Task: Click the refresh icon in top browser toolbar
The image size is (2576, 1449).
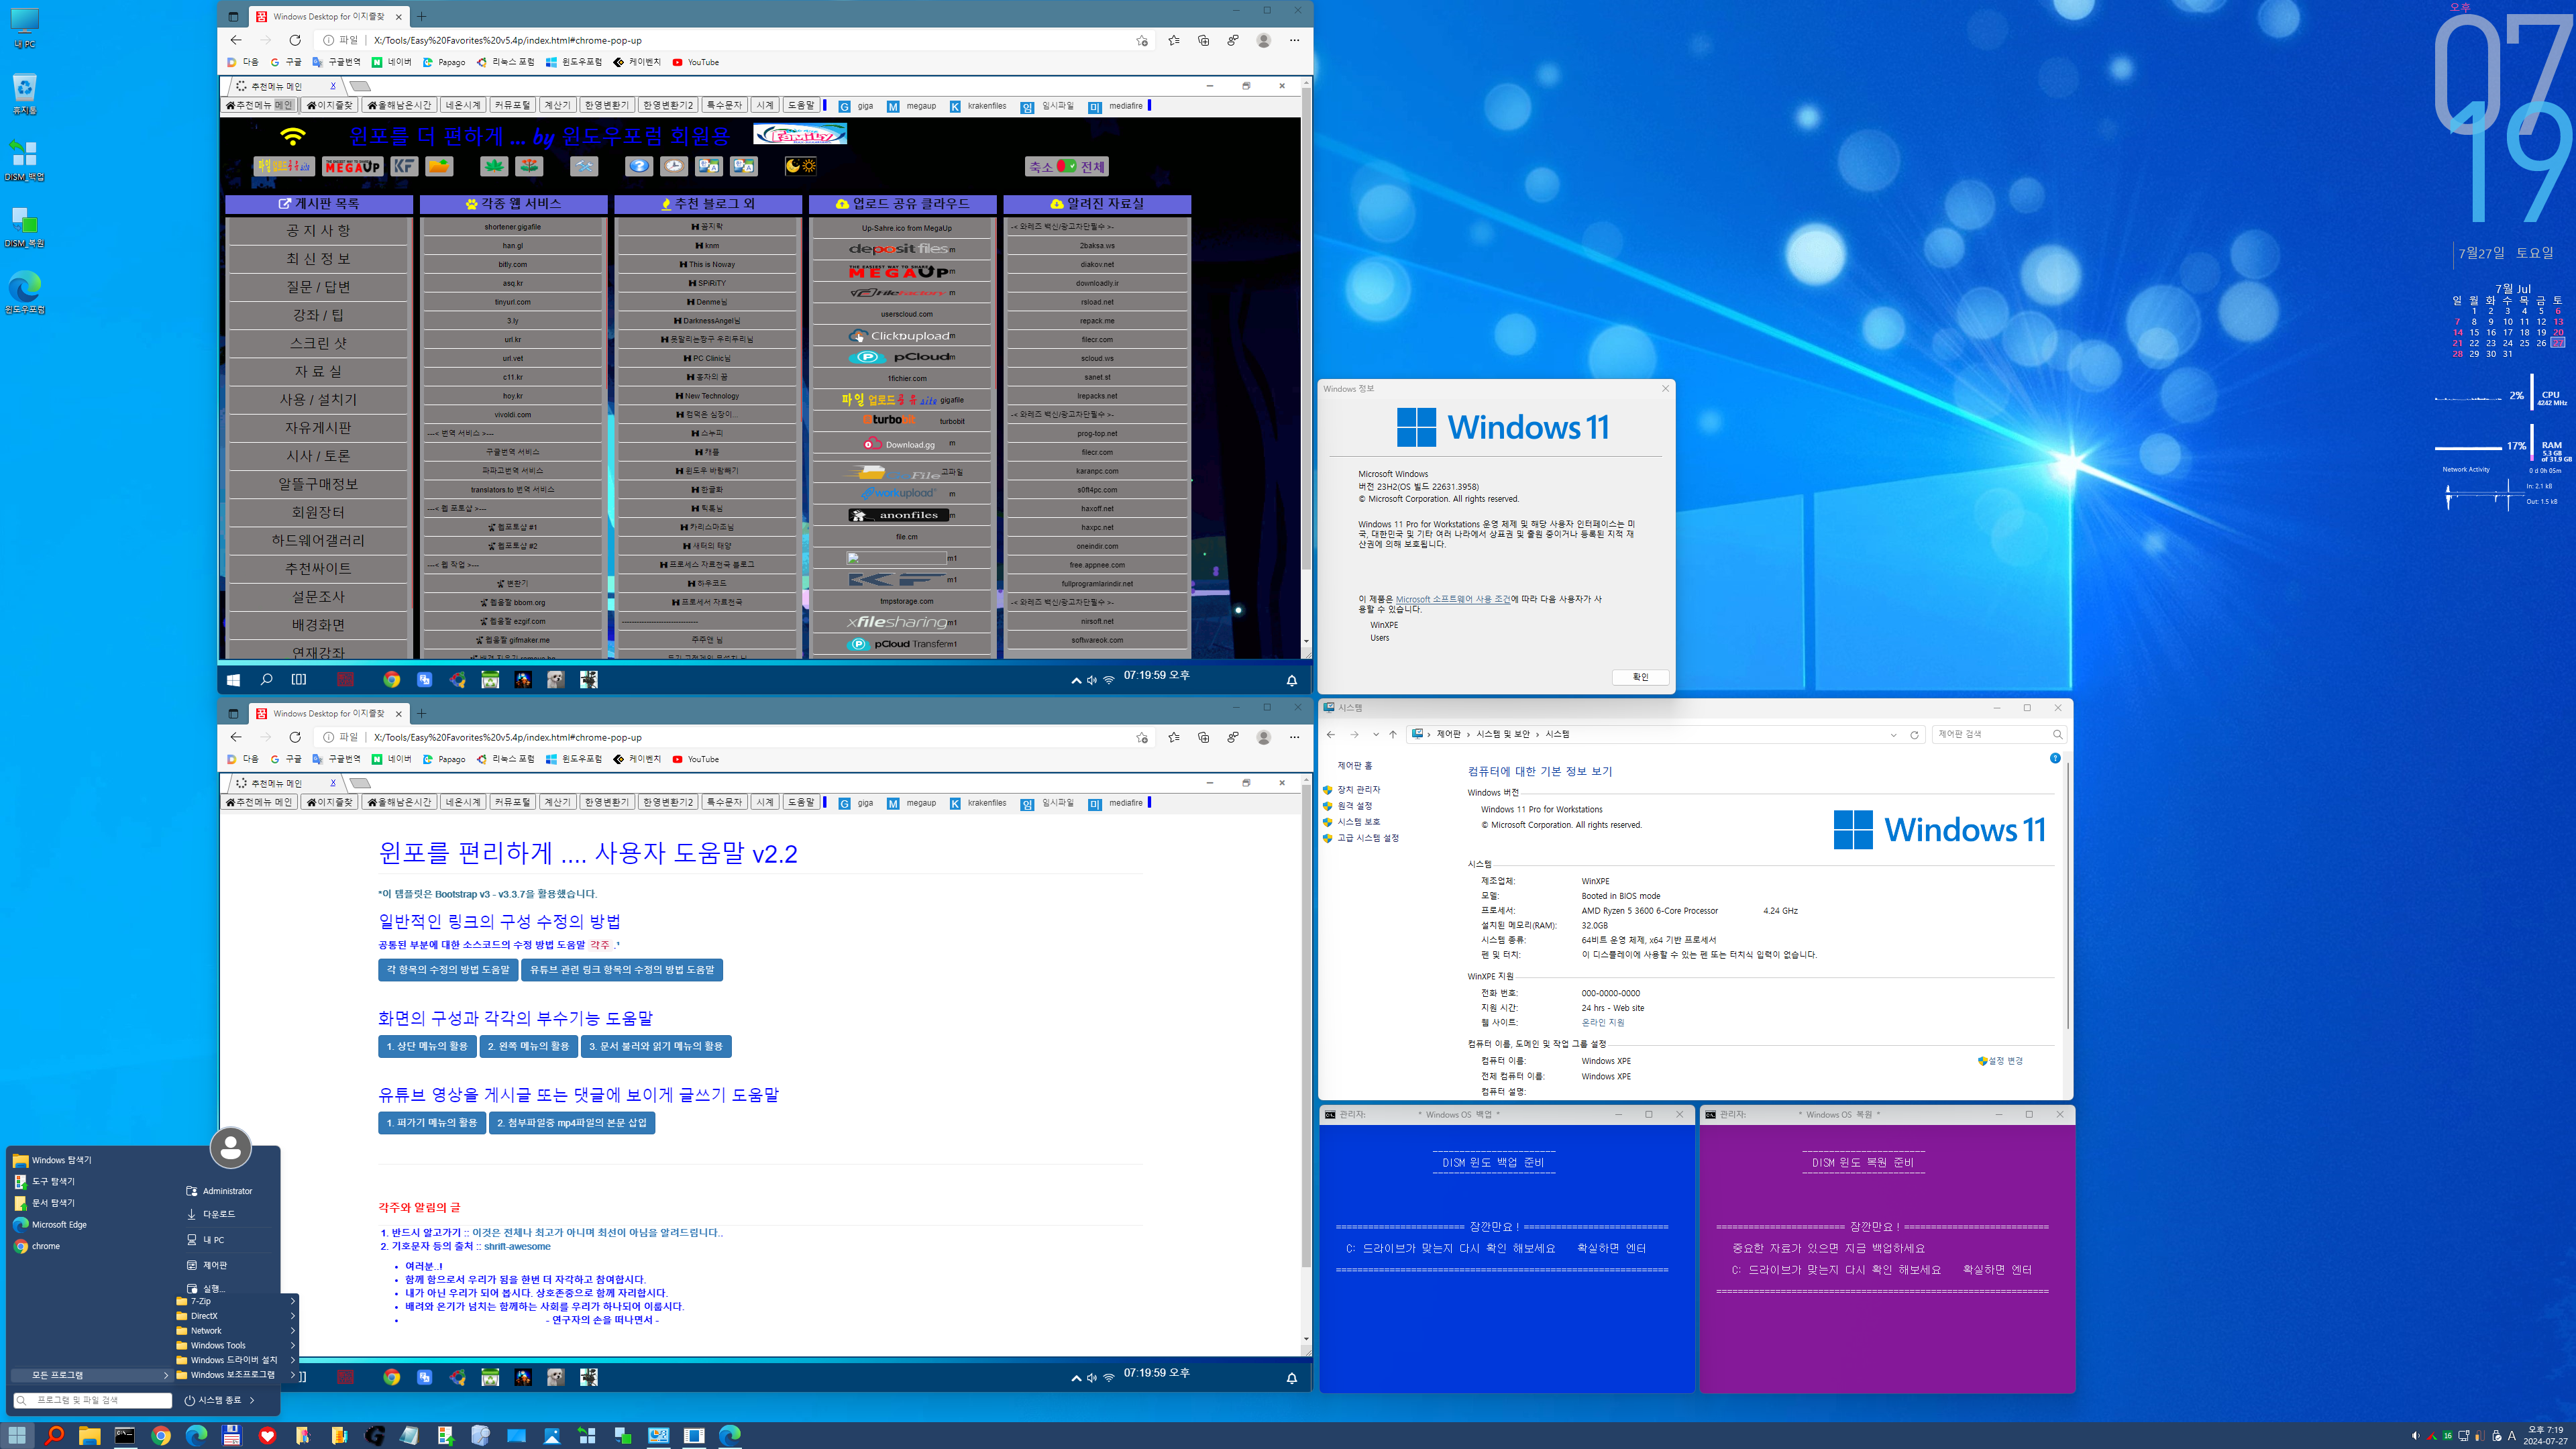Action: 295,40
